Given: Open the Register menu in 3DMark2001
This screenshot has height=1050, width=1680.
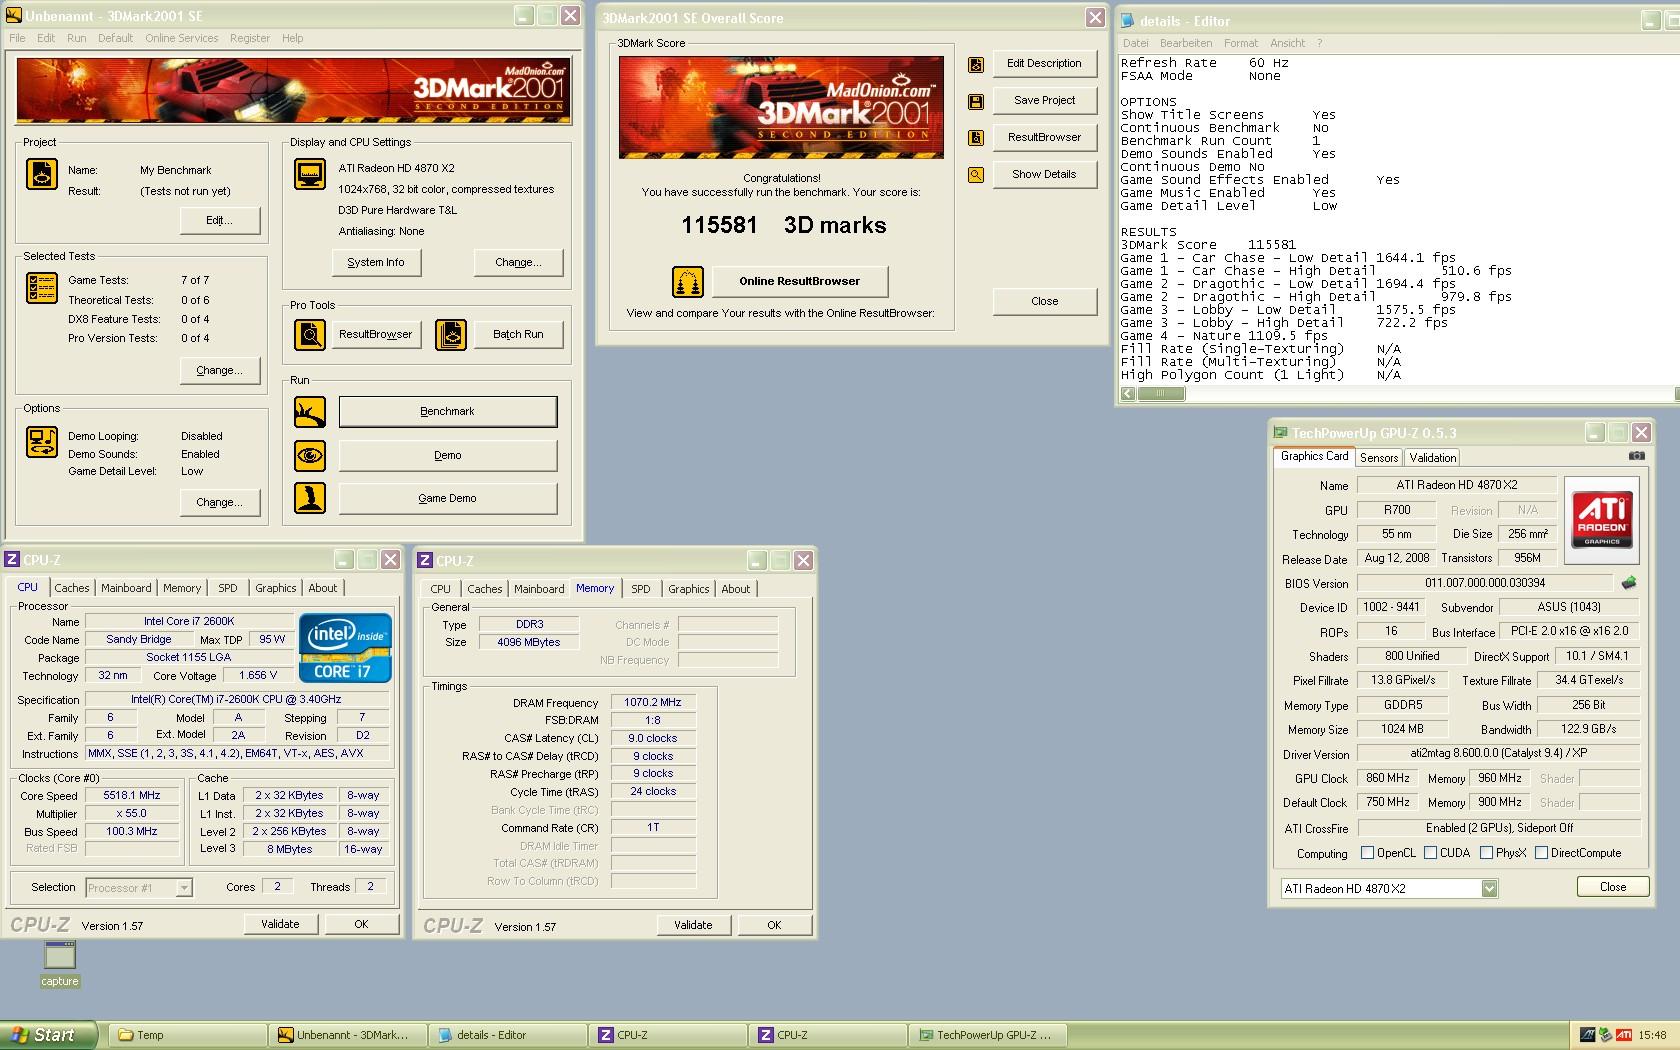Looking at the screenshot, I should point(249,38).
